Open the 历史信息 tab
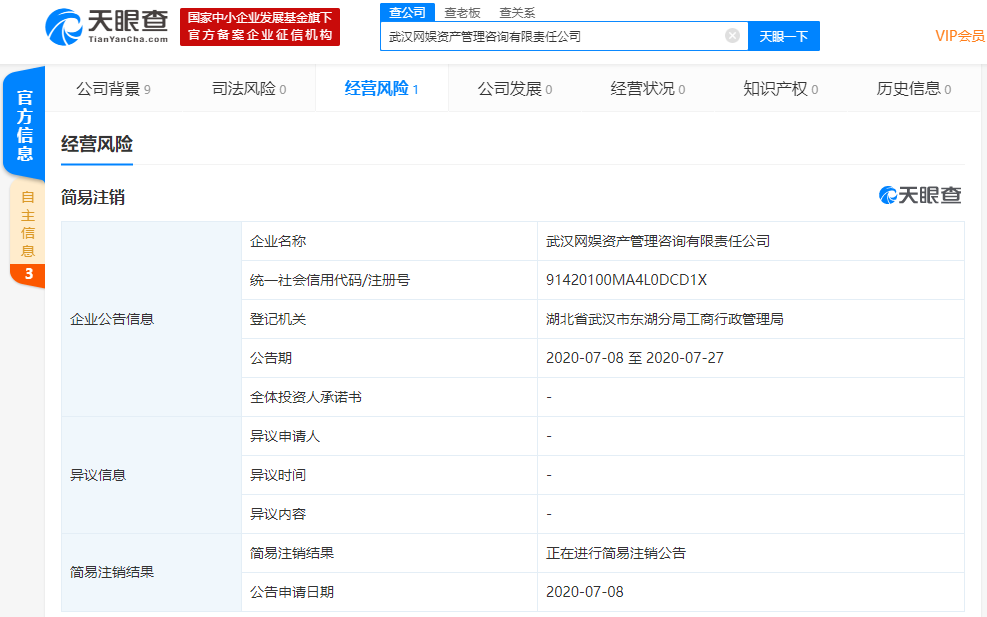Viewport: 987px width, 617px height. coord(914,89)
